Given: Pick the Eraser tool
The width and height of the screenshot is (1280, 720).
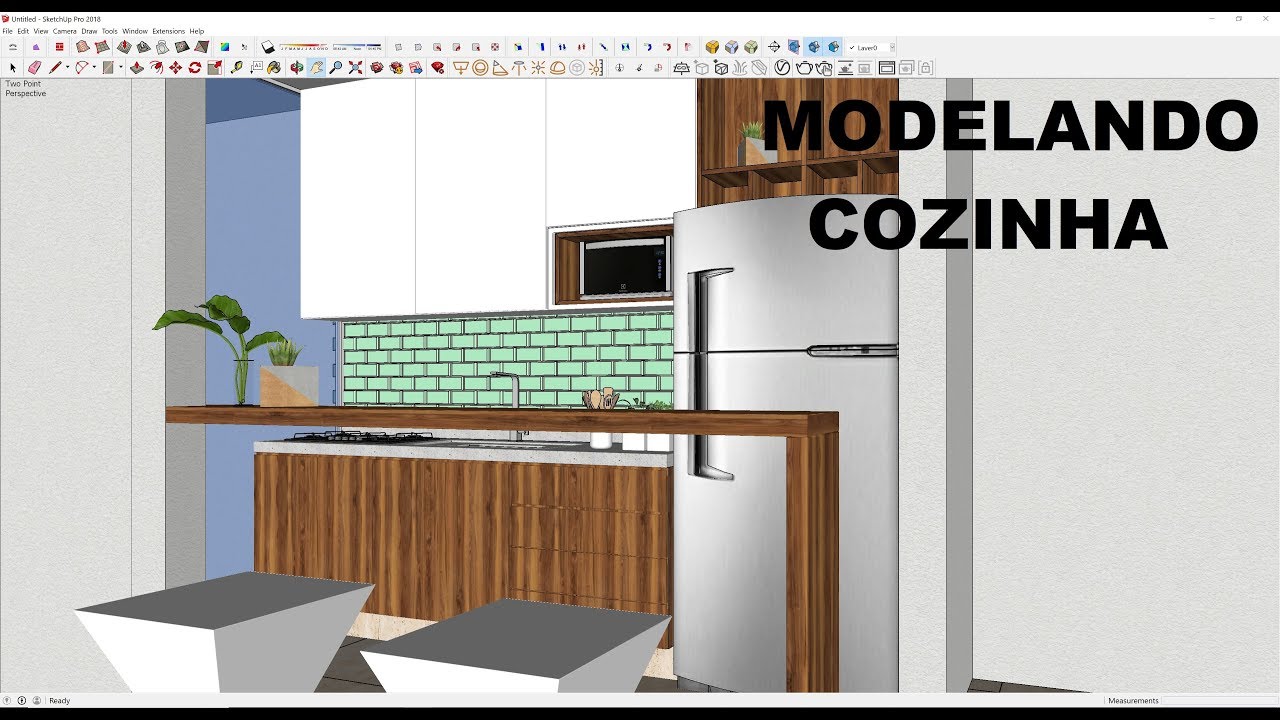Looking at the screenshot, I should coord(34,67).
